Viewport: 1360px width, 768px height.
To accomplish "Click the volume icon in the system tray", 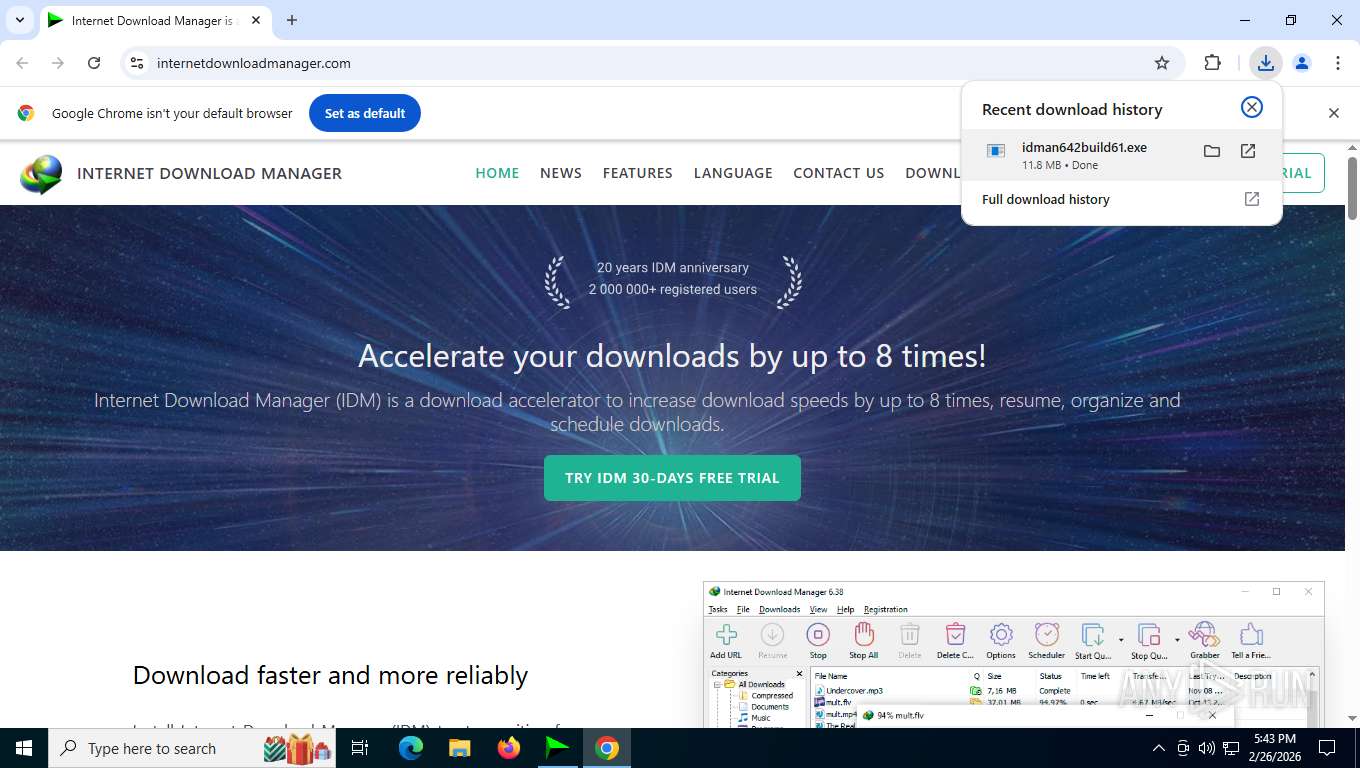I will pyautogui.click(x=1206, y=748).
